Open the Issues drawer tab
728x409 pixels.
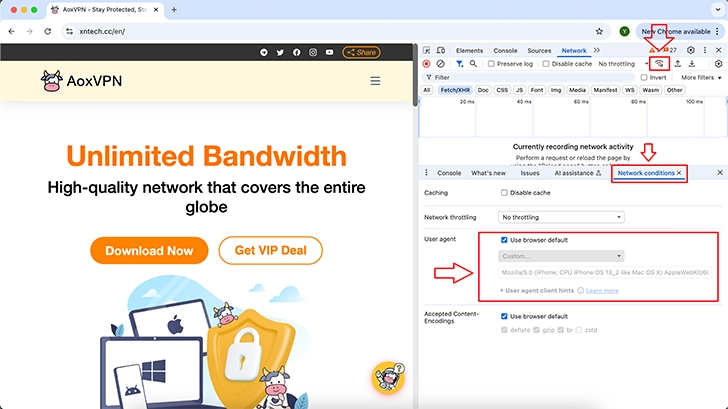[x=530, y=173]
